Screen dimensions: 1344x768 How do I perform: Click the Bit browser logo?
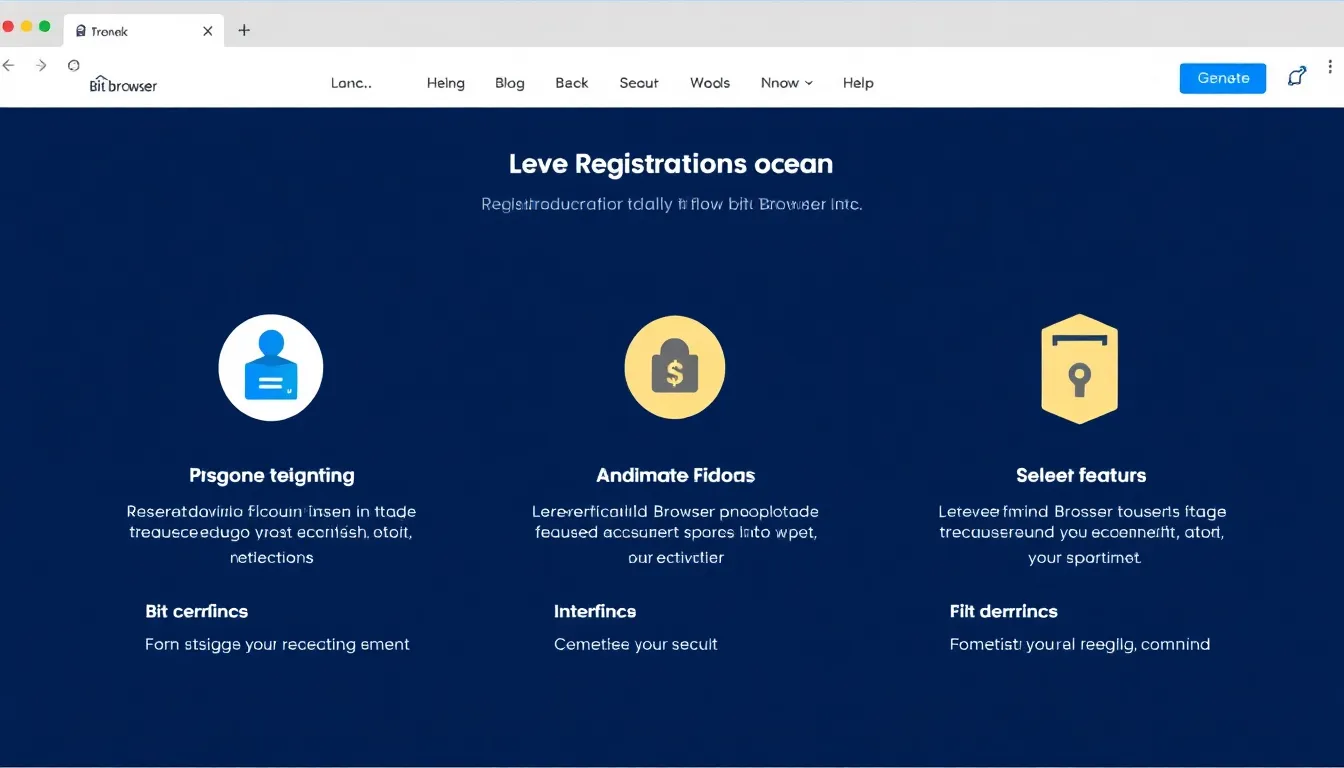pyautogui.click(x=123, y=85)
